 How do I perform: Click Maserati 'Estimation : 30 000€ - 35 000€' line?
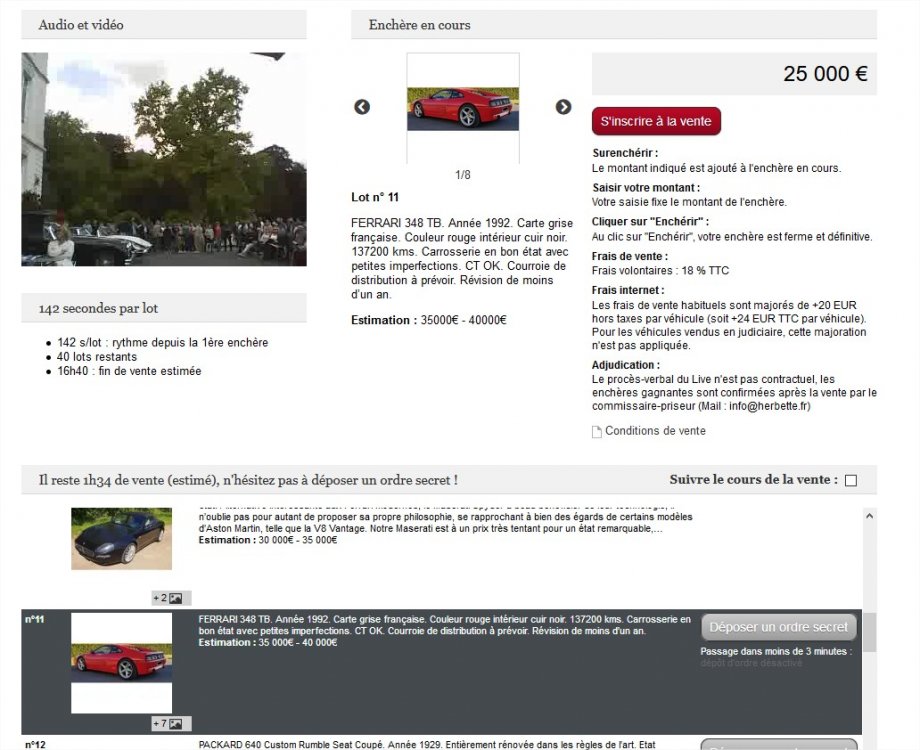click(268, 540)
